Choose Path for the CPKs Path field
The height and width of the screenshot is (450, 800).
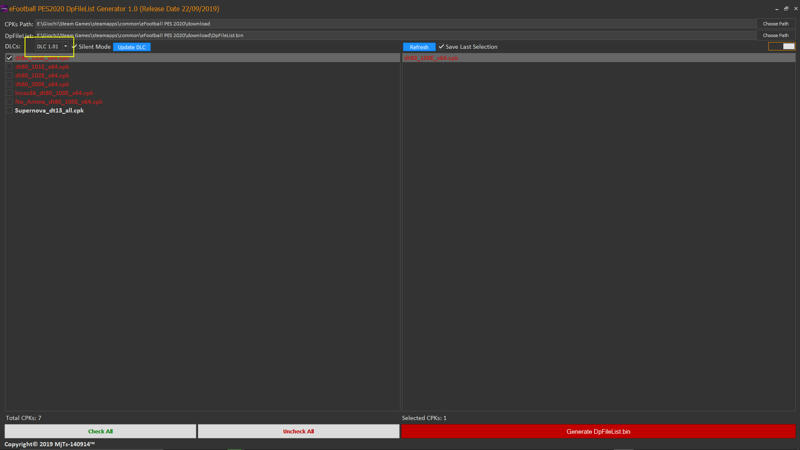click(x=776, y=24)
